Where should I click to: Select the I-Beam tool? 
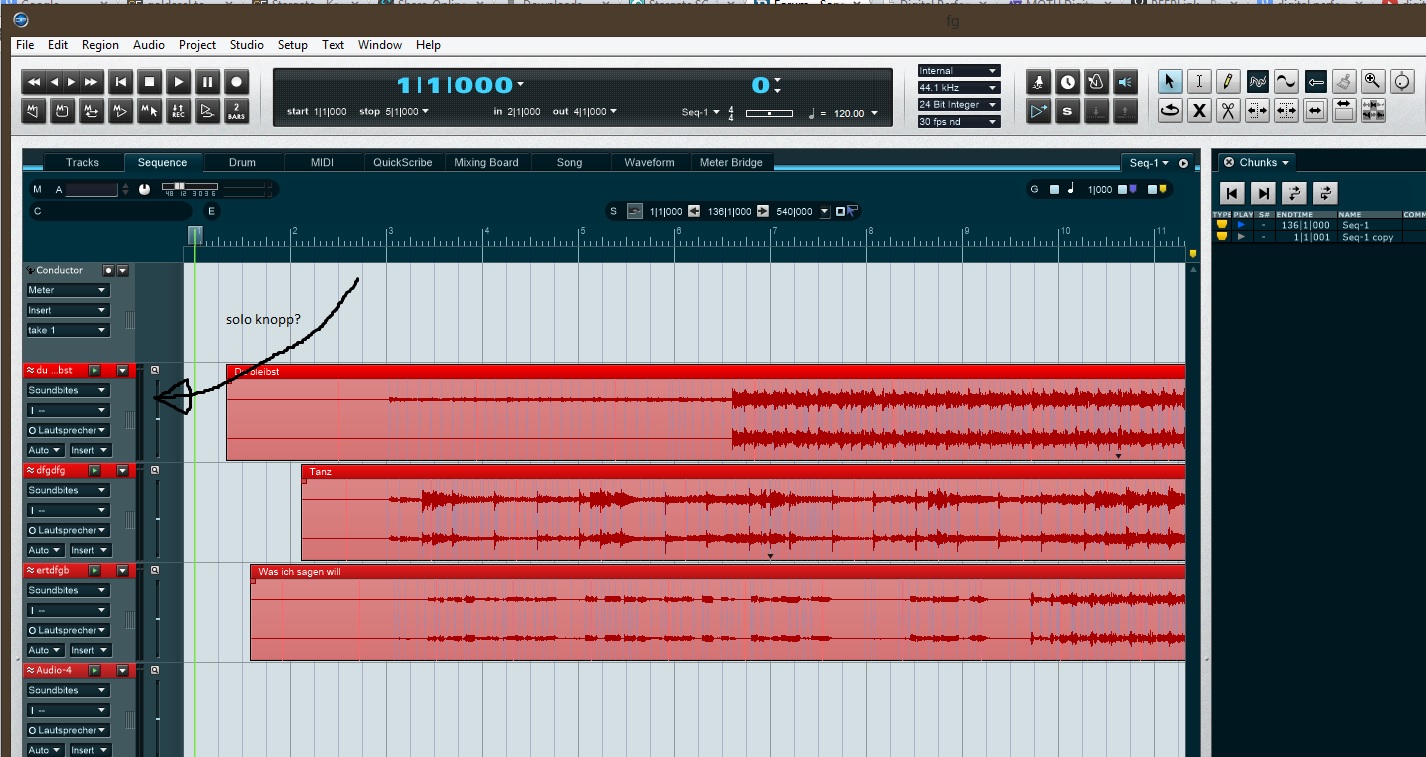1199,82
